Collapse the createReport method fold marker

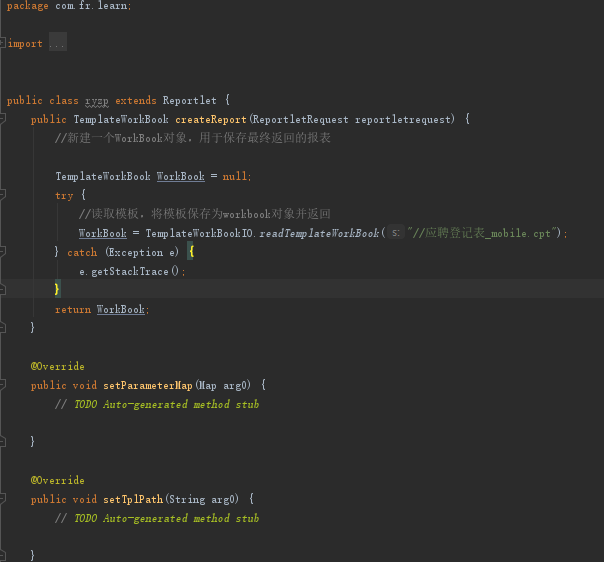(2, 118)
